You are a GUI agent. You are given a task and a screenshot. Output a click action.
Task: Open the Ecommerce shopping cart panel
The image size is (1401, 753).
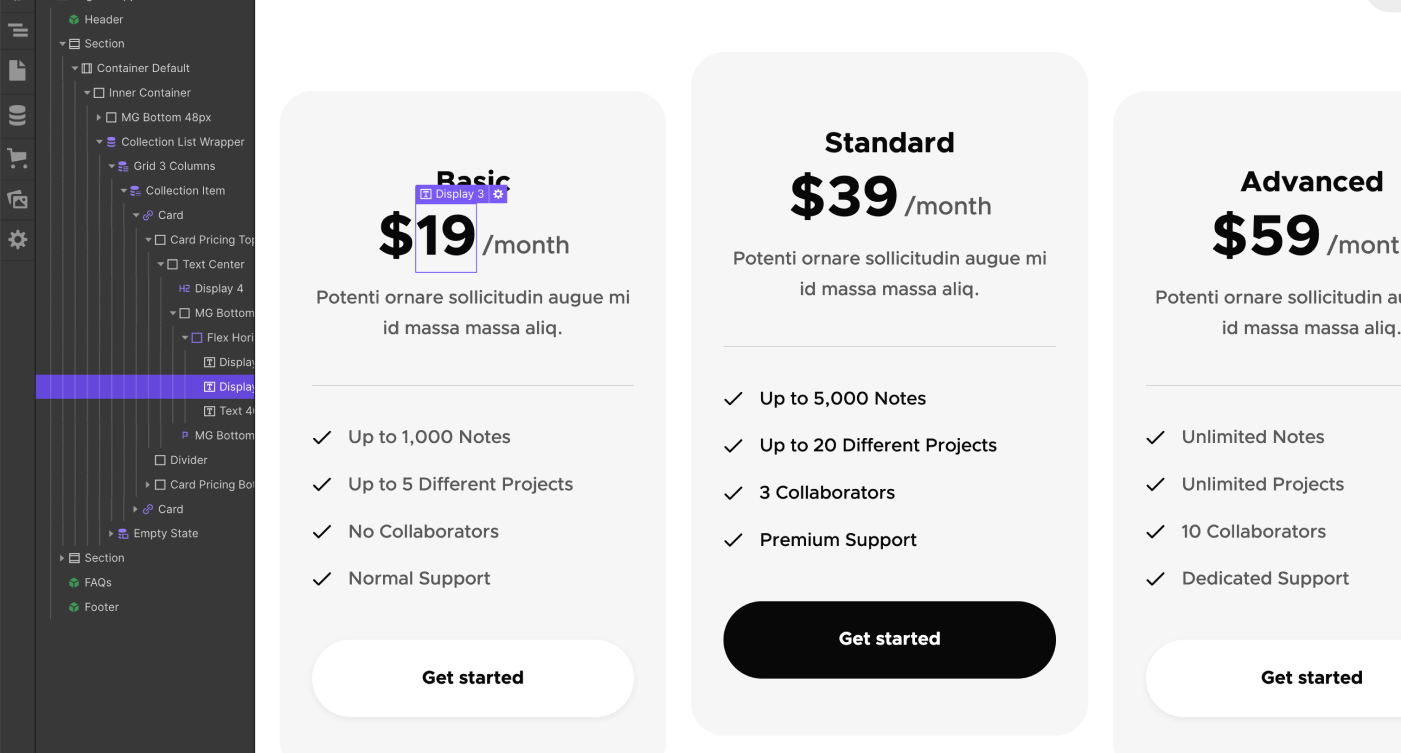18,157
